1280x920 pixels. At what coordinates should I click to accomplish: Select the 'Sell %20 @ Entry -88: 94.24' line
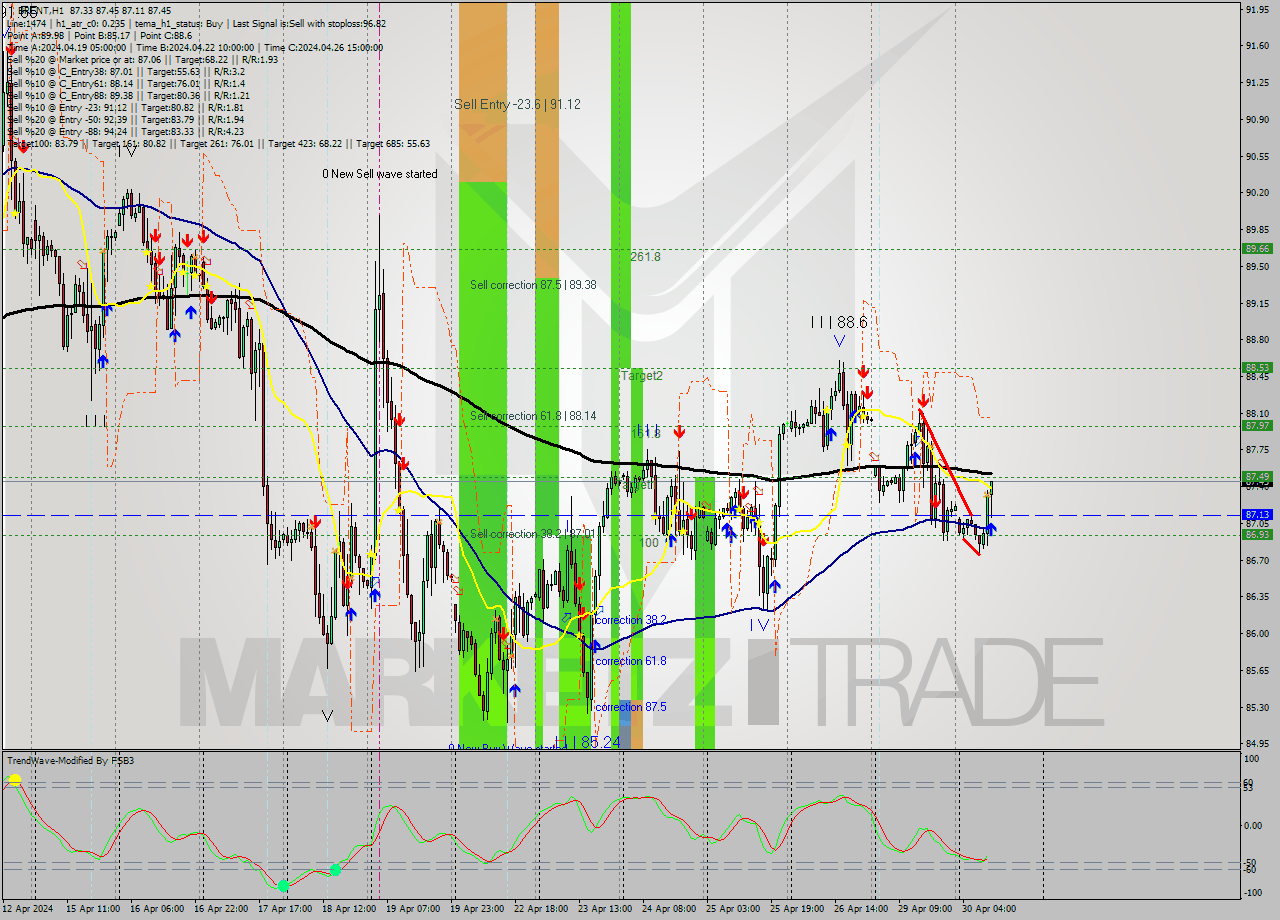pos(125,131)
